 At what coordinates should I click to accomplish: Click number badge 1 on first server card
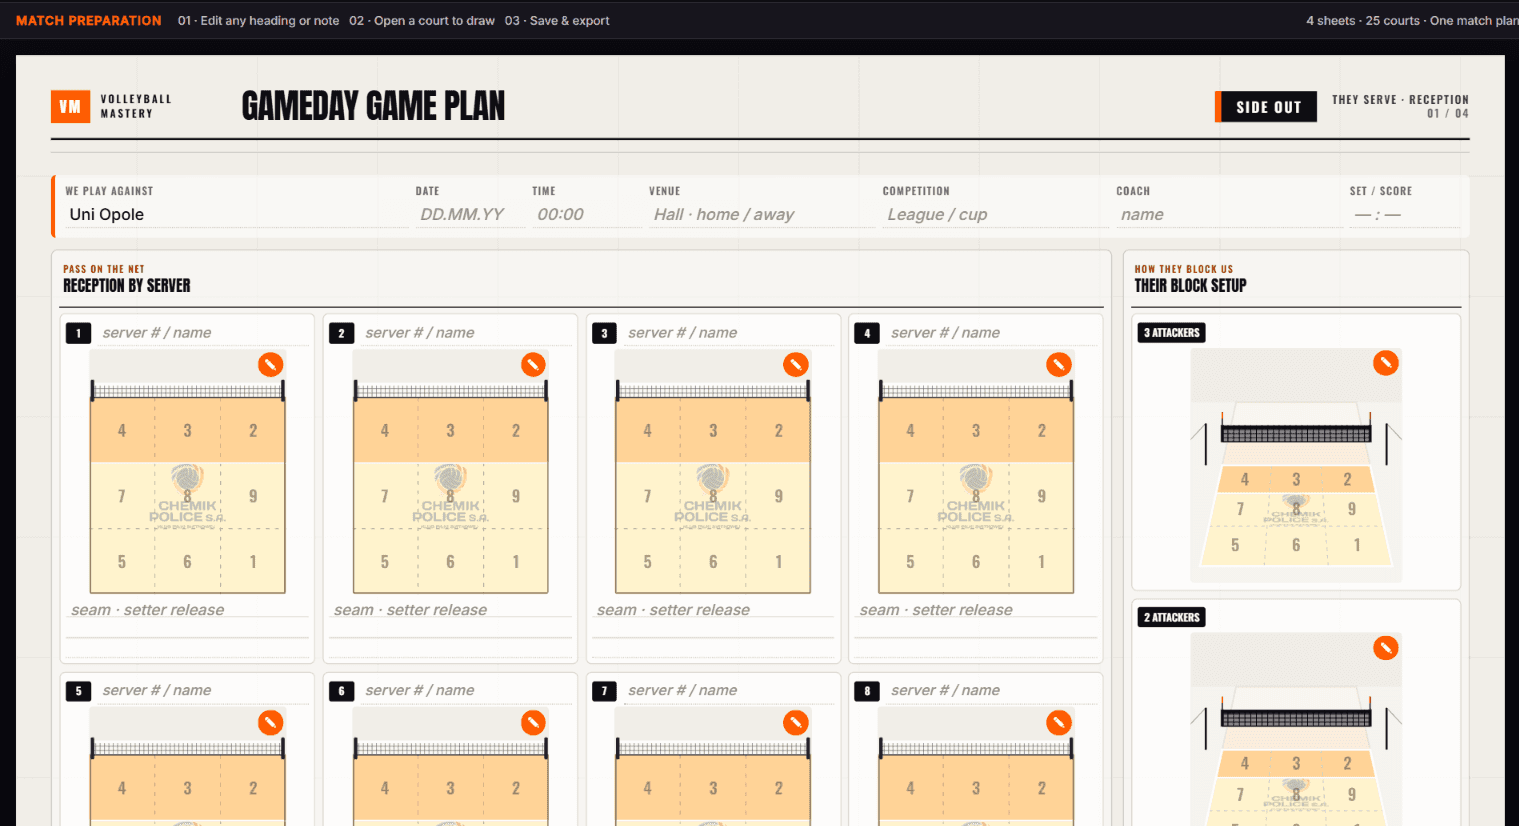(78, 333)
